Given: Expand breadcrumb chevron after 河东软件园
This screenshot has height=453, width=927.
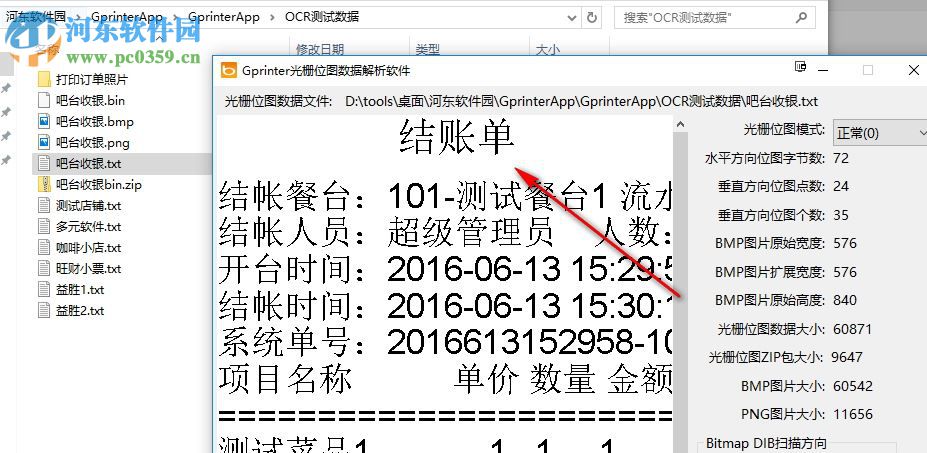Looking at the screenshot, I should pos(79,17).
